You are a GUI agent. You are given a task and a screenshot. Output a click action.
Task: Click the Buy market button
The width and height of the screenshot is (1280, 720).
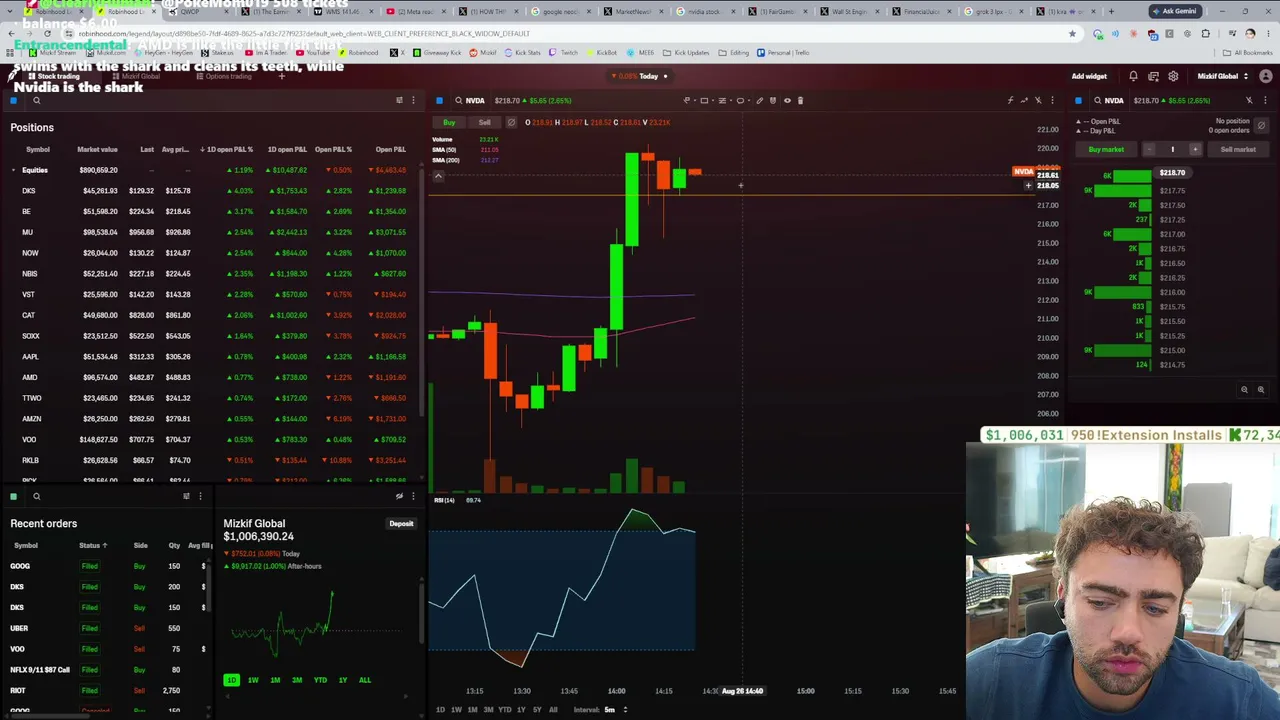(x=1106, y=149)
